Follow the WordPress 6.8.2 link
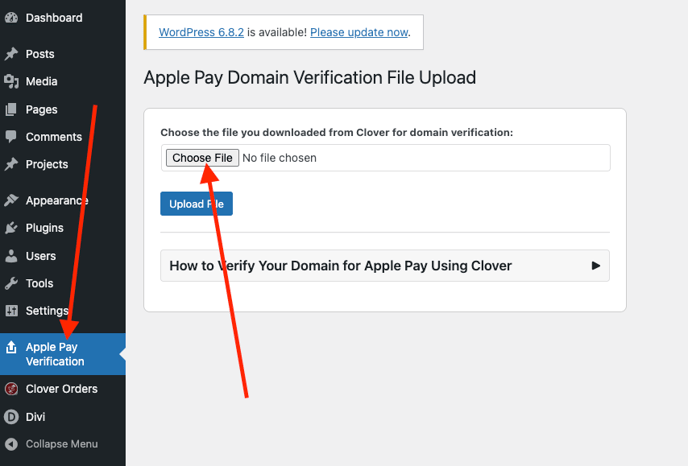 (x=201, y=32)
